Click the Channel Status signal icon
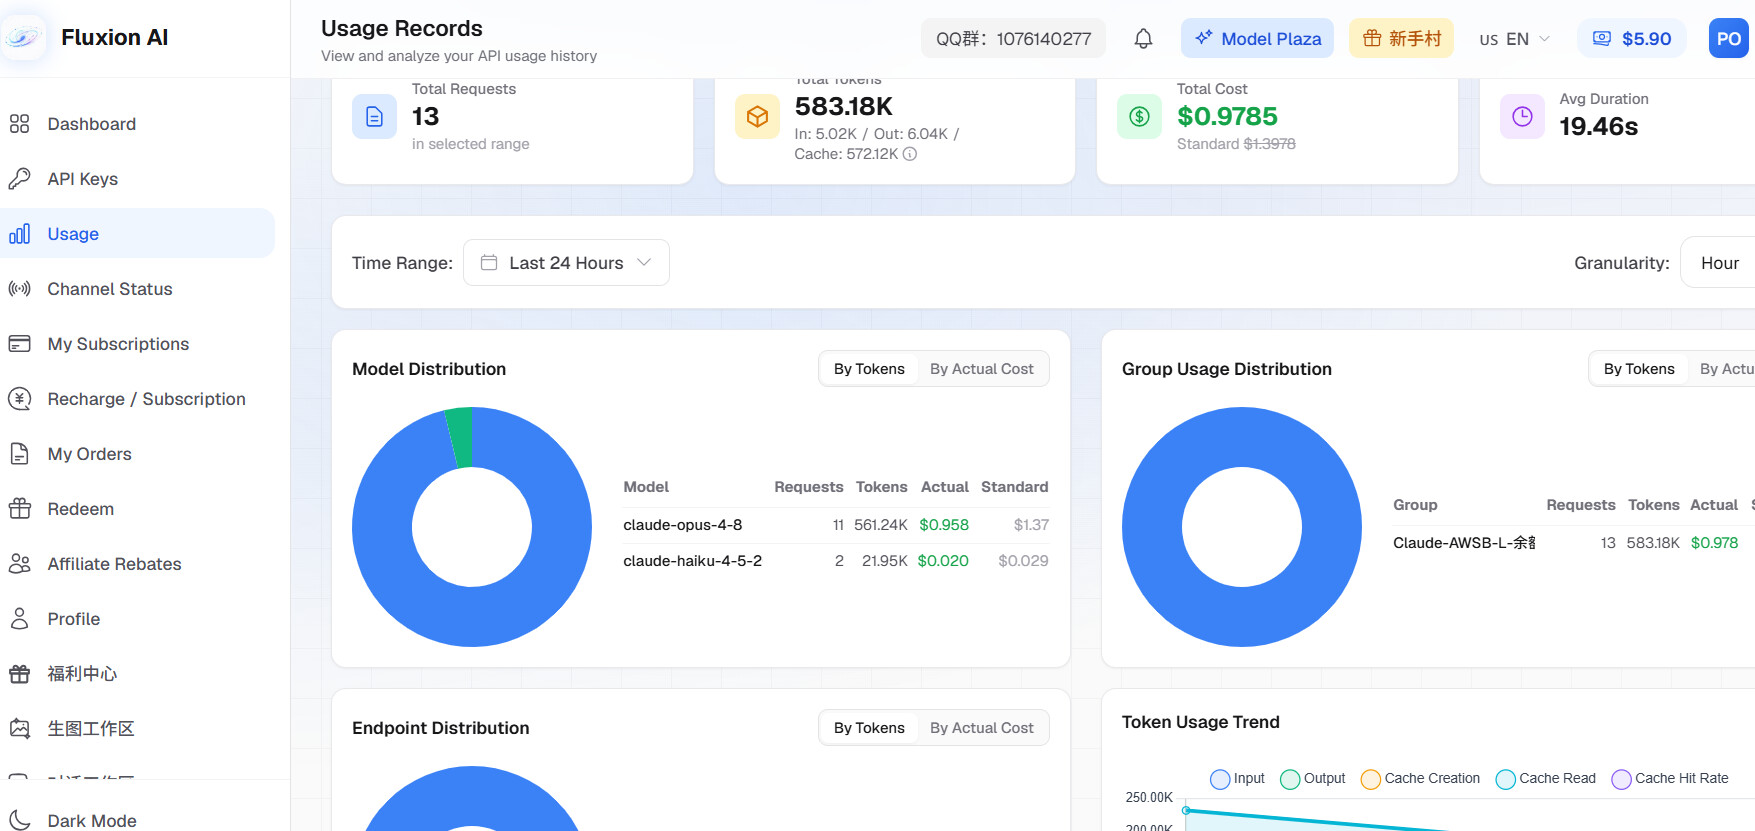Image resolution: width=1755 pixels, height=831 pixels. click(x=19, y=289)
